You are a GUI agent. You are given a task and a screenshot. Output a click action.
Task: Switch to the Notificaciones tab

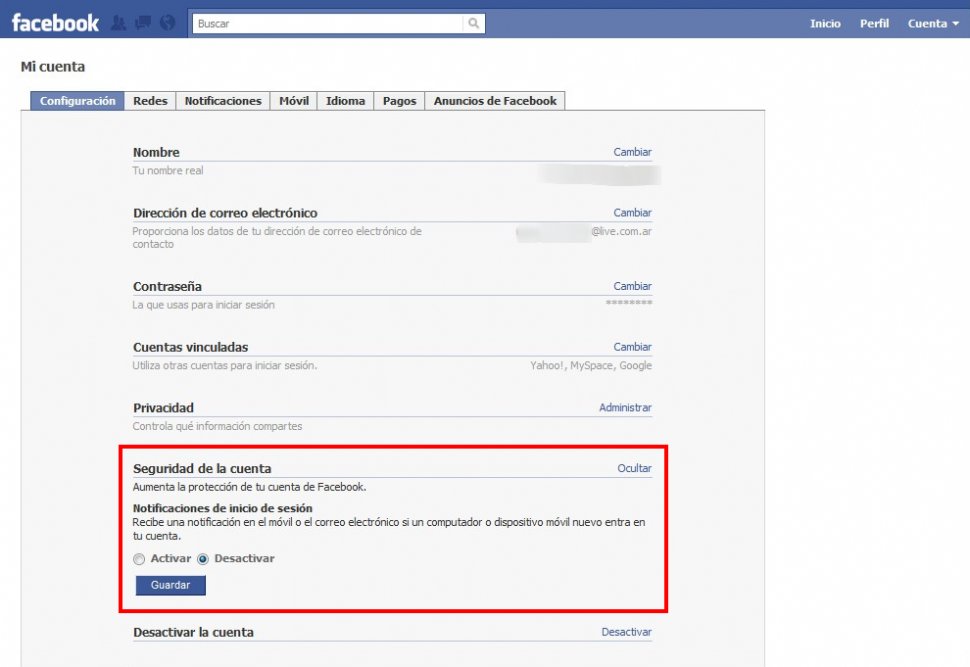click(x=223, y=101)
